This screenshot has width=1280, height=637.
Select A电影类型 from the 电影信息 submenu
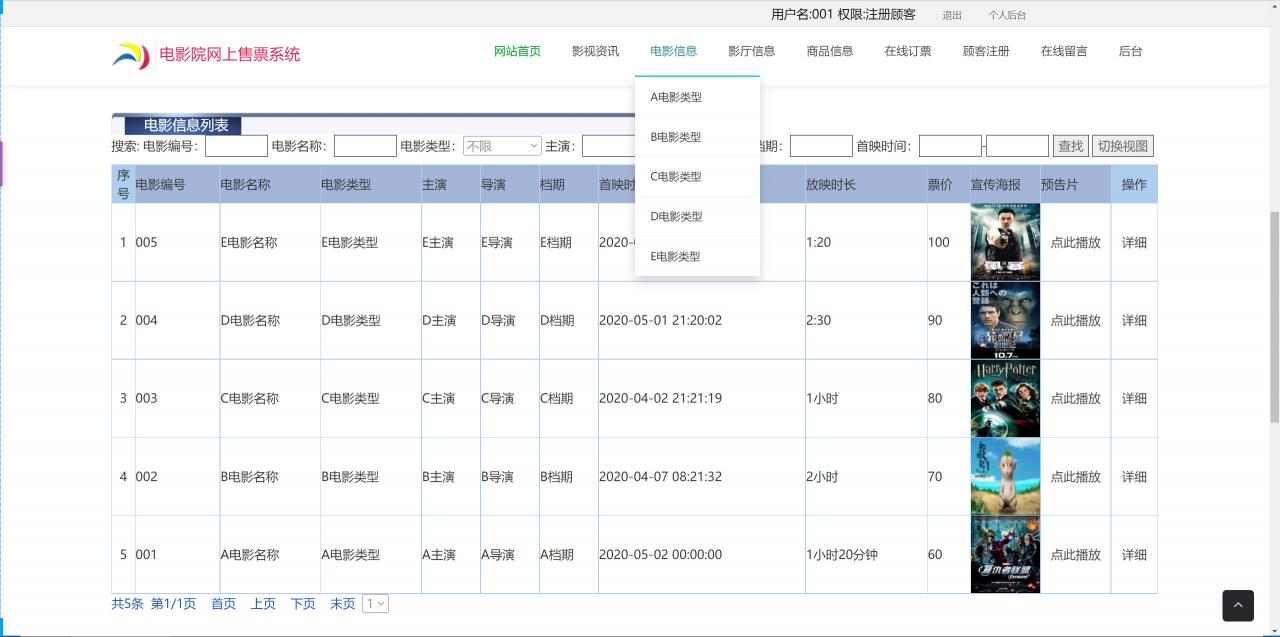pos(676,97)
